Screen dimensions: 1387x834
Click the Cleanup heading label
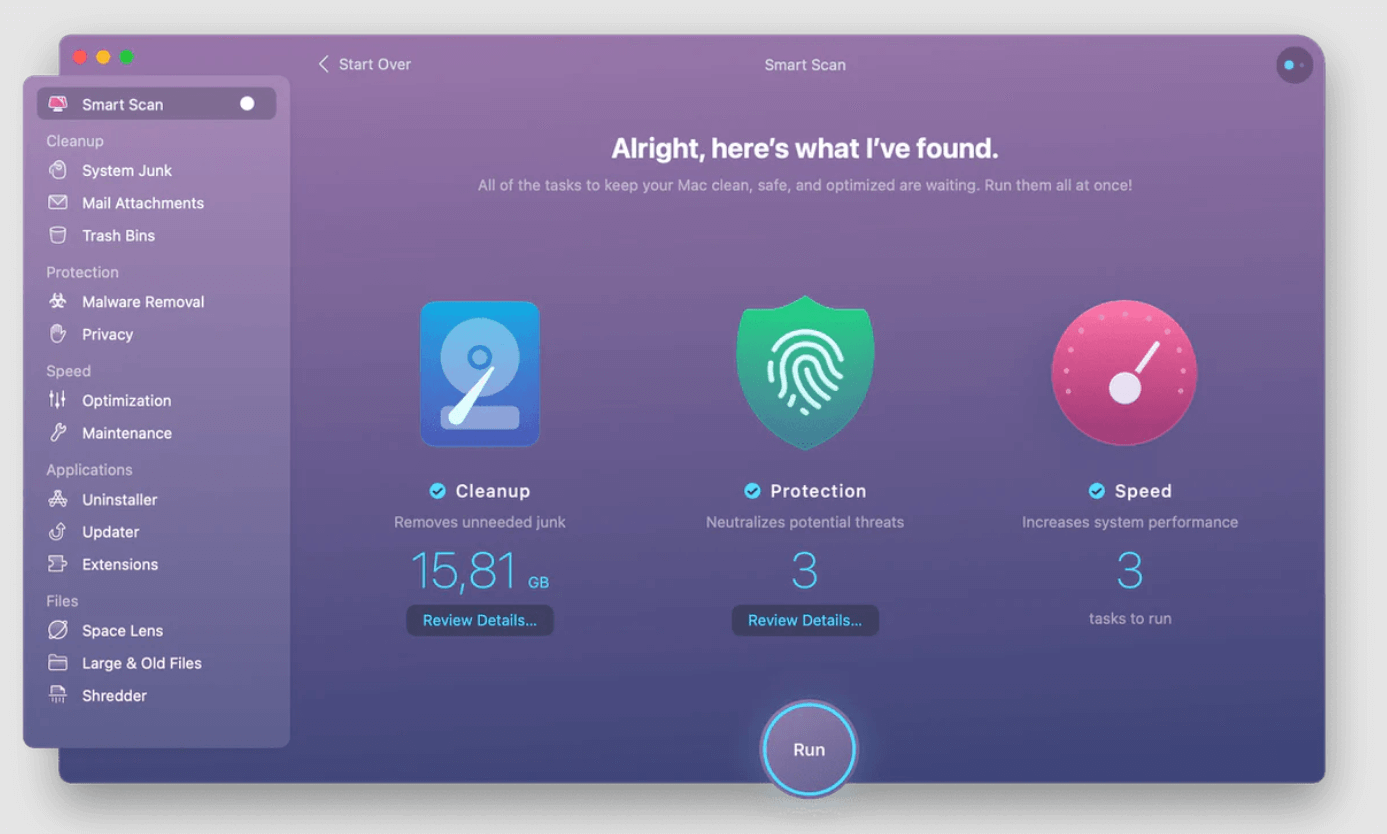(x=493, y=491)
